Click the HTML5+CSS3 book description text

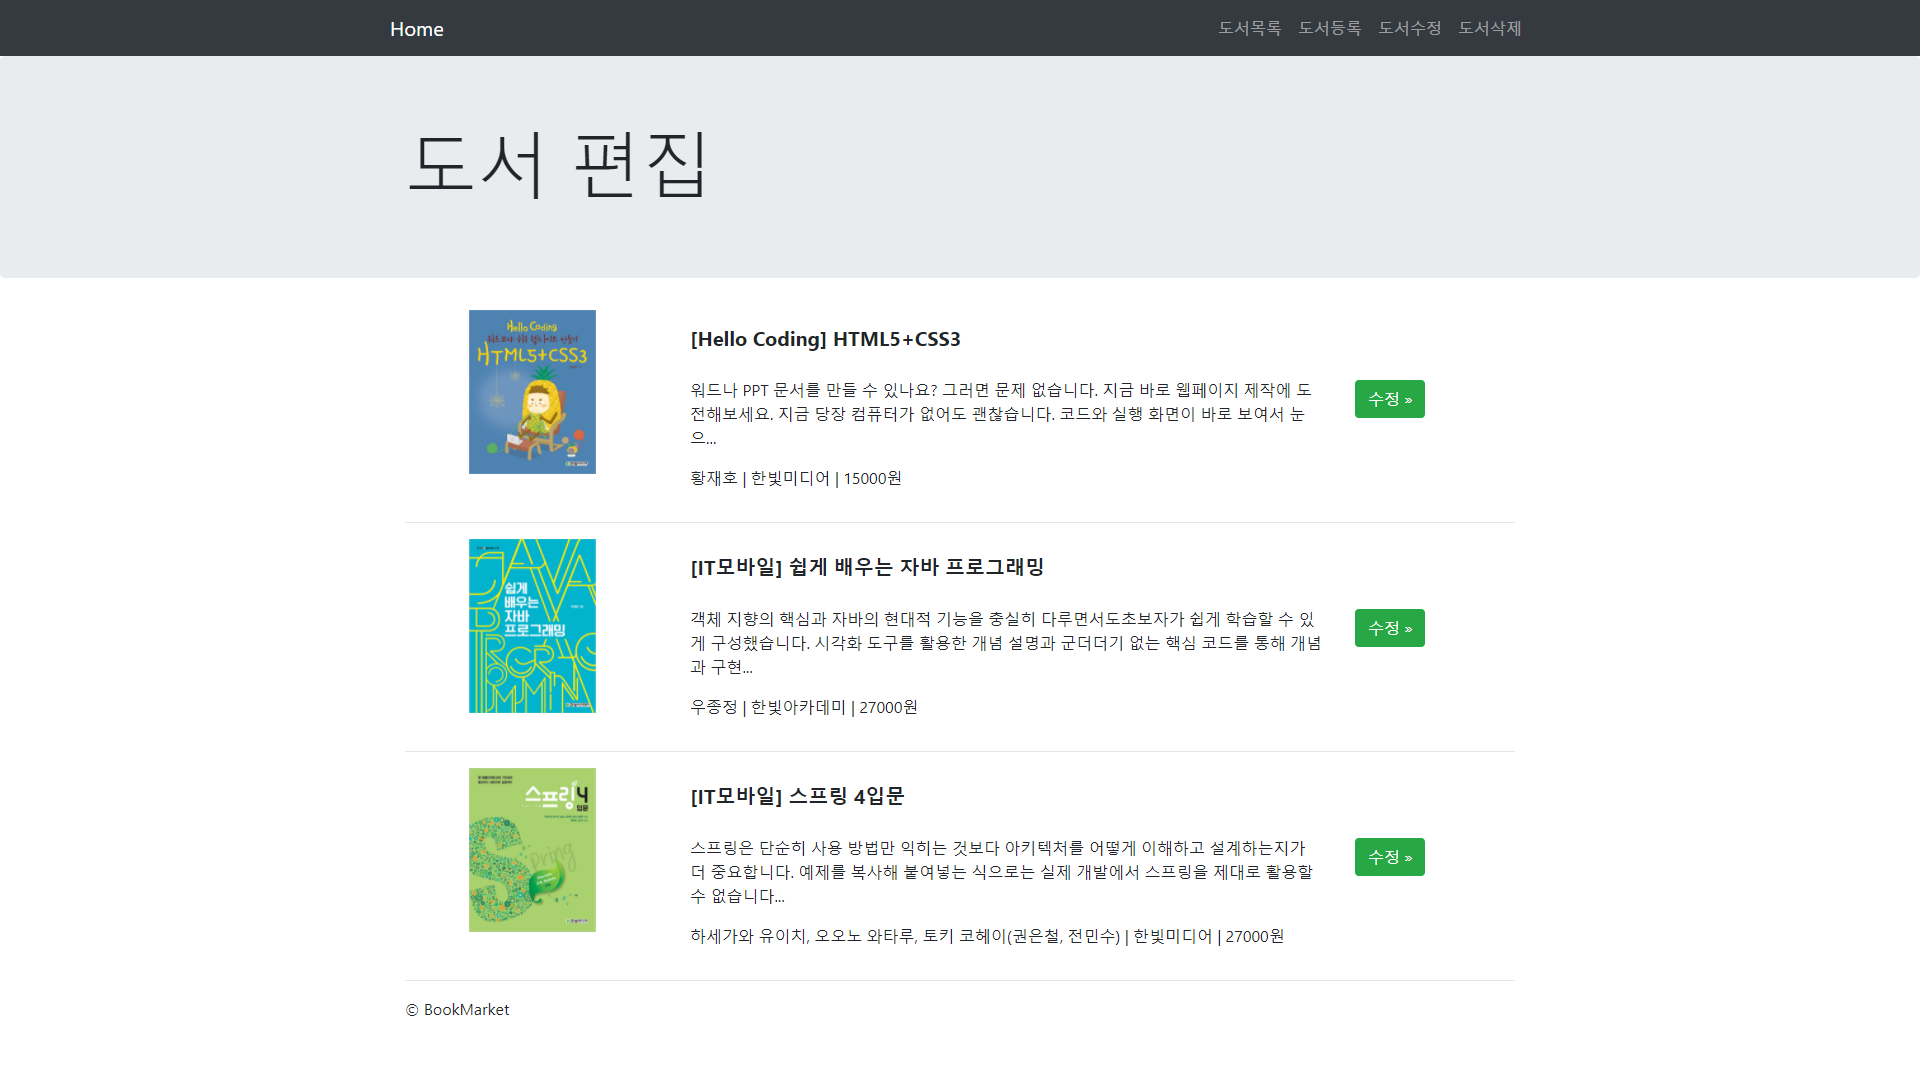1000,413
